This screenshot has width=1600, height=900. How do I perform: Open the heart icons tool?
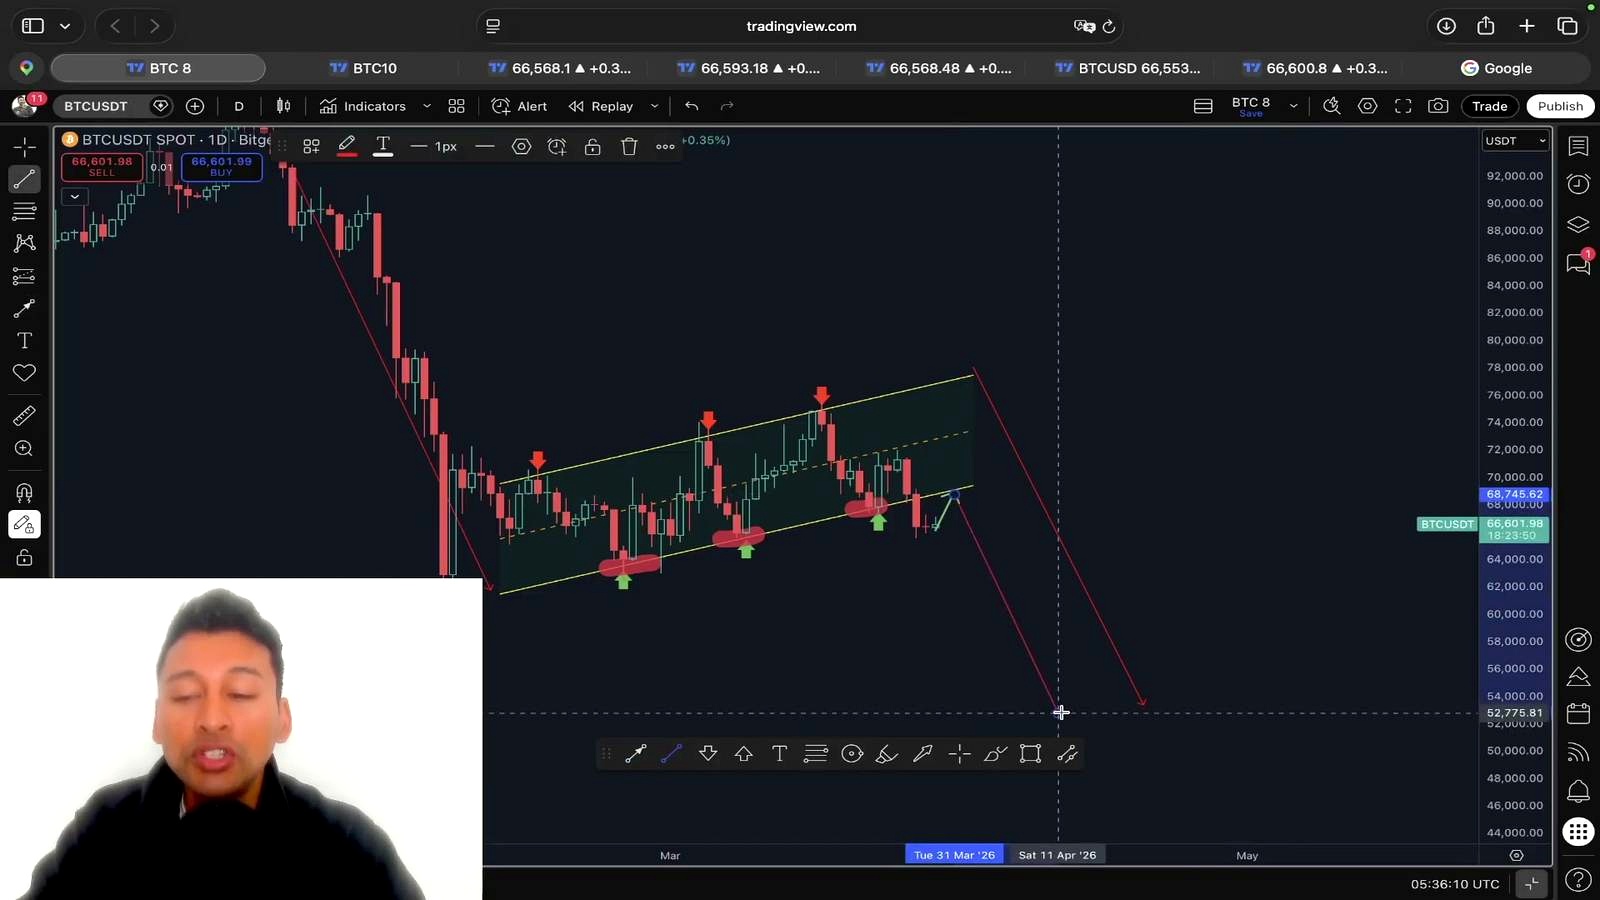pos(24,373)
